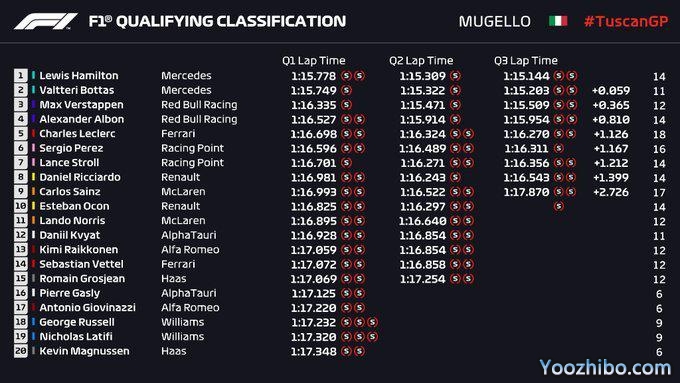Click Lewis Hamilton's teal team color bar
Screen dimensions: 680x383
(x=33, y=75)
